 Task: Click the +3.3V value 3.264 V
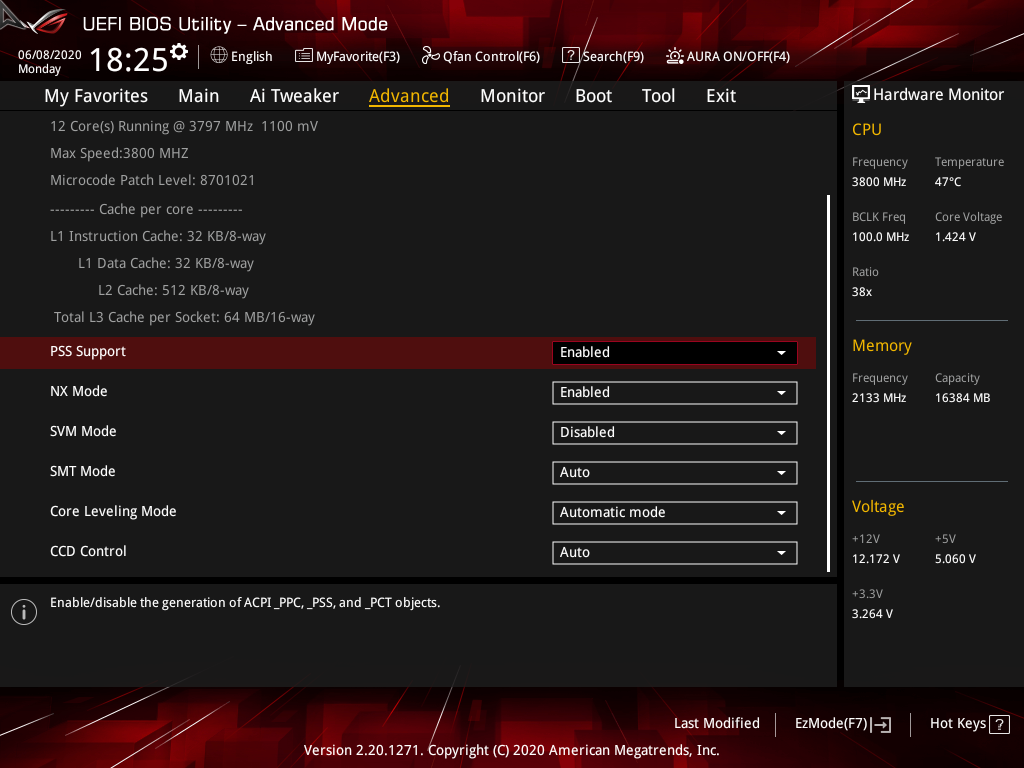872,614
